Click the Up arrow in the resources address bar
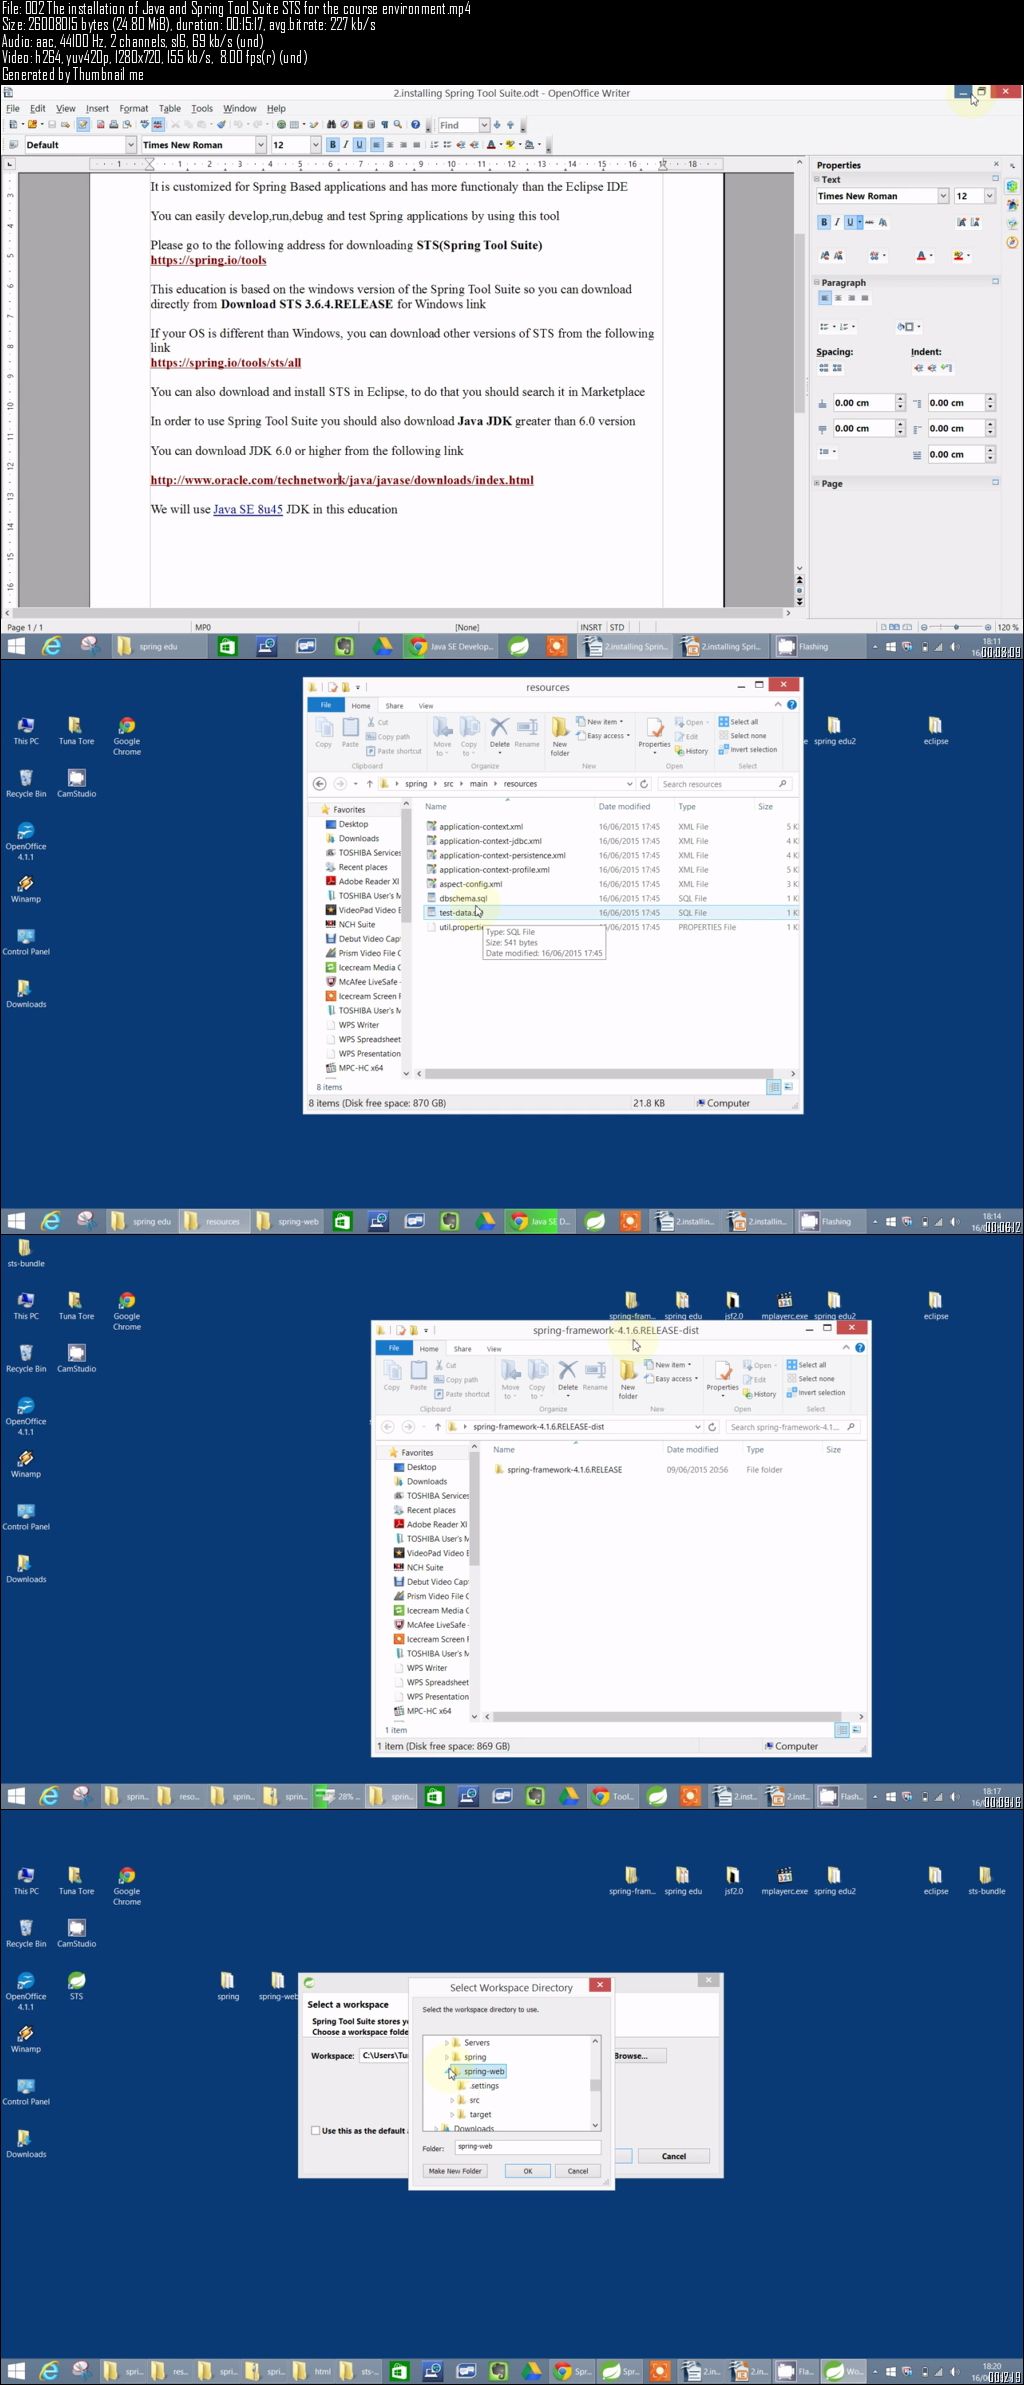This screenshot has width=1024, height=2385. coord(369,784)
